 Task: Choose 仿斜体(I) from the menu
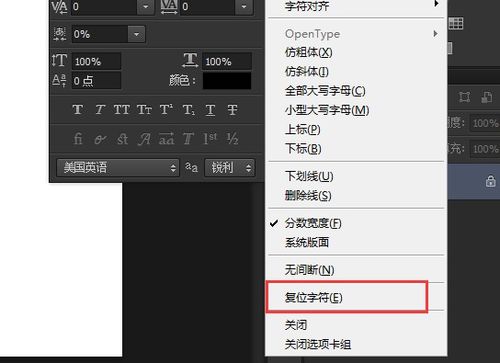click(x=356, y=71)
